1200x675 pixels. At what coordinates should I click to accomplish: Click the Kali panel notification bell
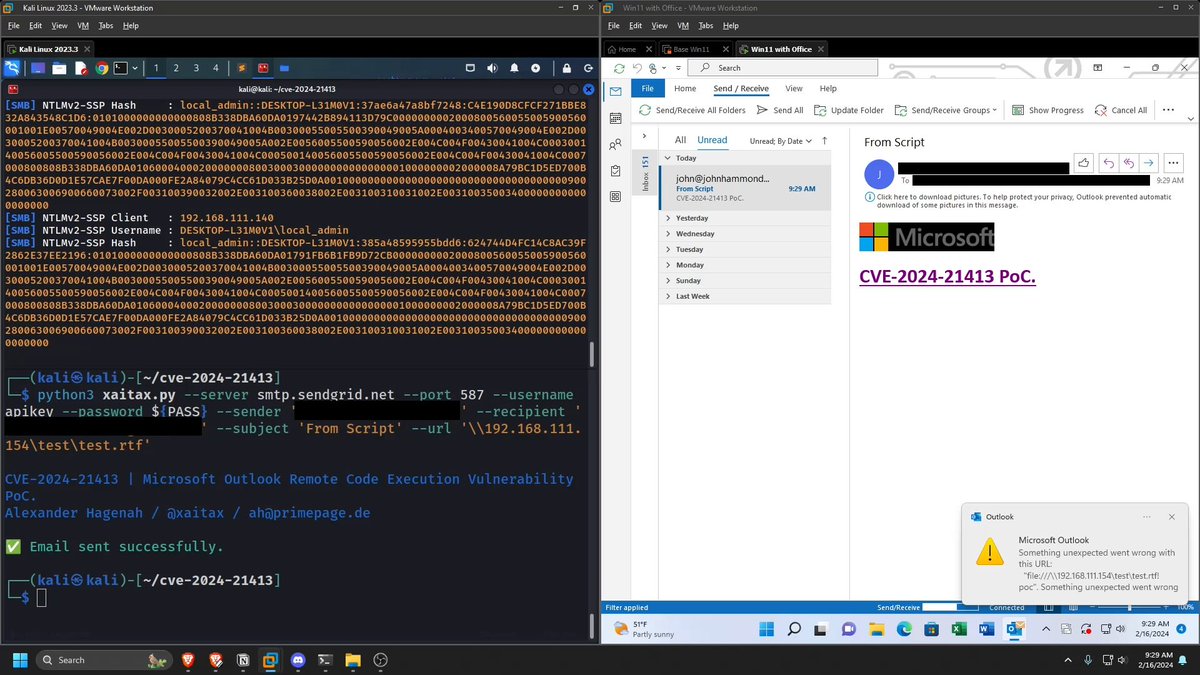pyautogui.click(x=514, y=68)
